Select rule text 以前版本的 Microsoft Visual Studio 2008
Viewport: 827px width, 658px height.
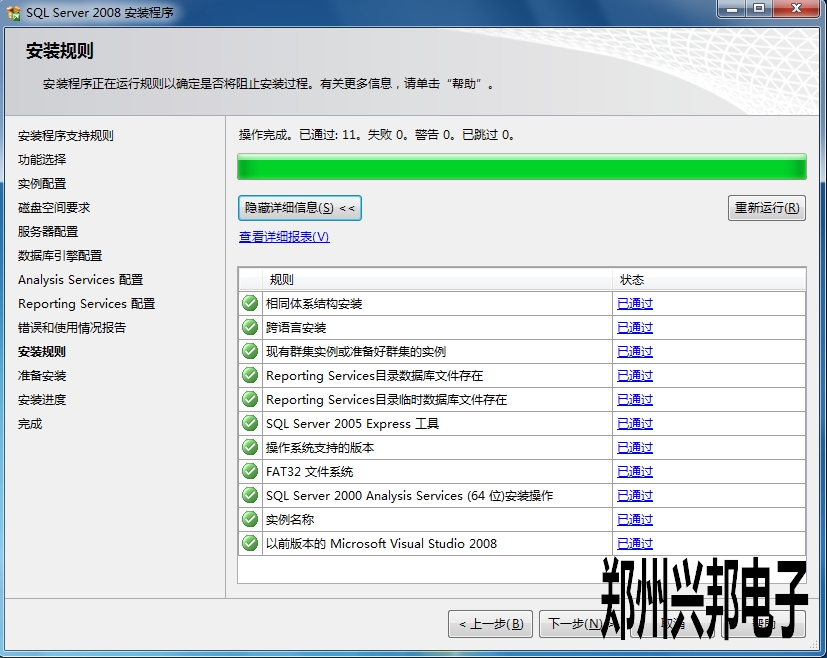pos(381,544)
